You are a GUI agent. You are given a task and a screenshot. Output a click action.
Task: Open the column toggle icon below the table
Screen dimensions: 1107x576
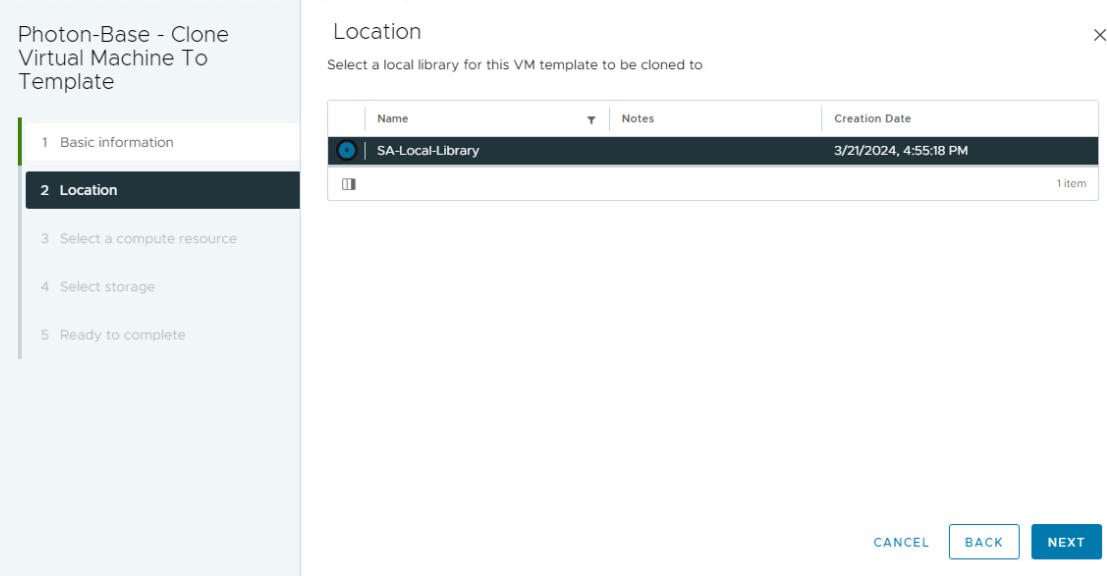click(349, 184)
